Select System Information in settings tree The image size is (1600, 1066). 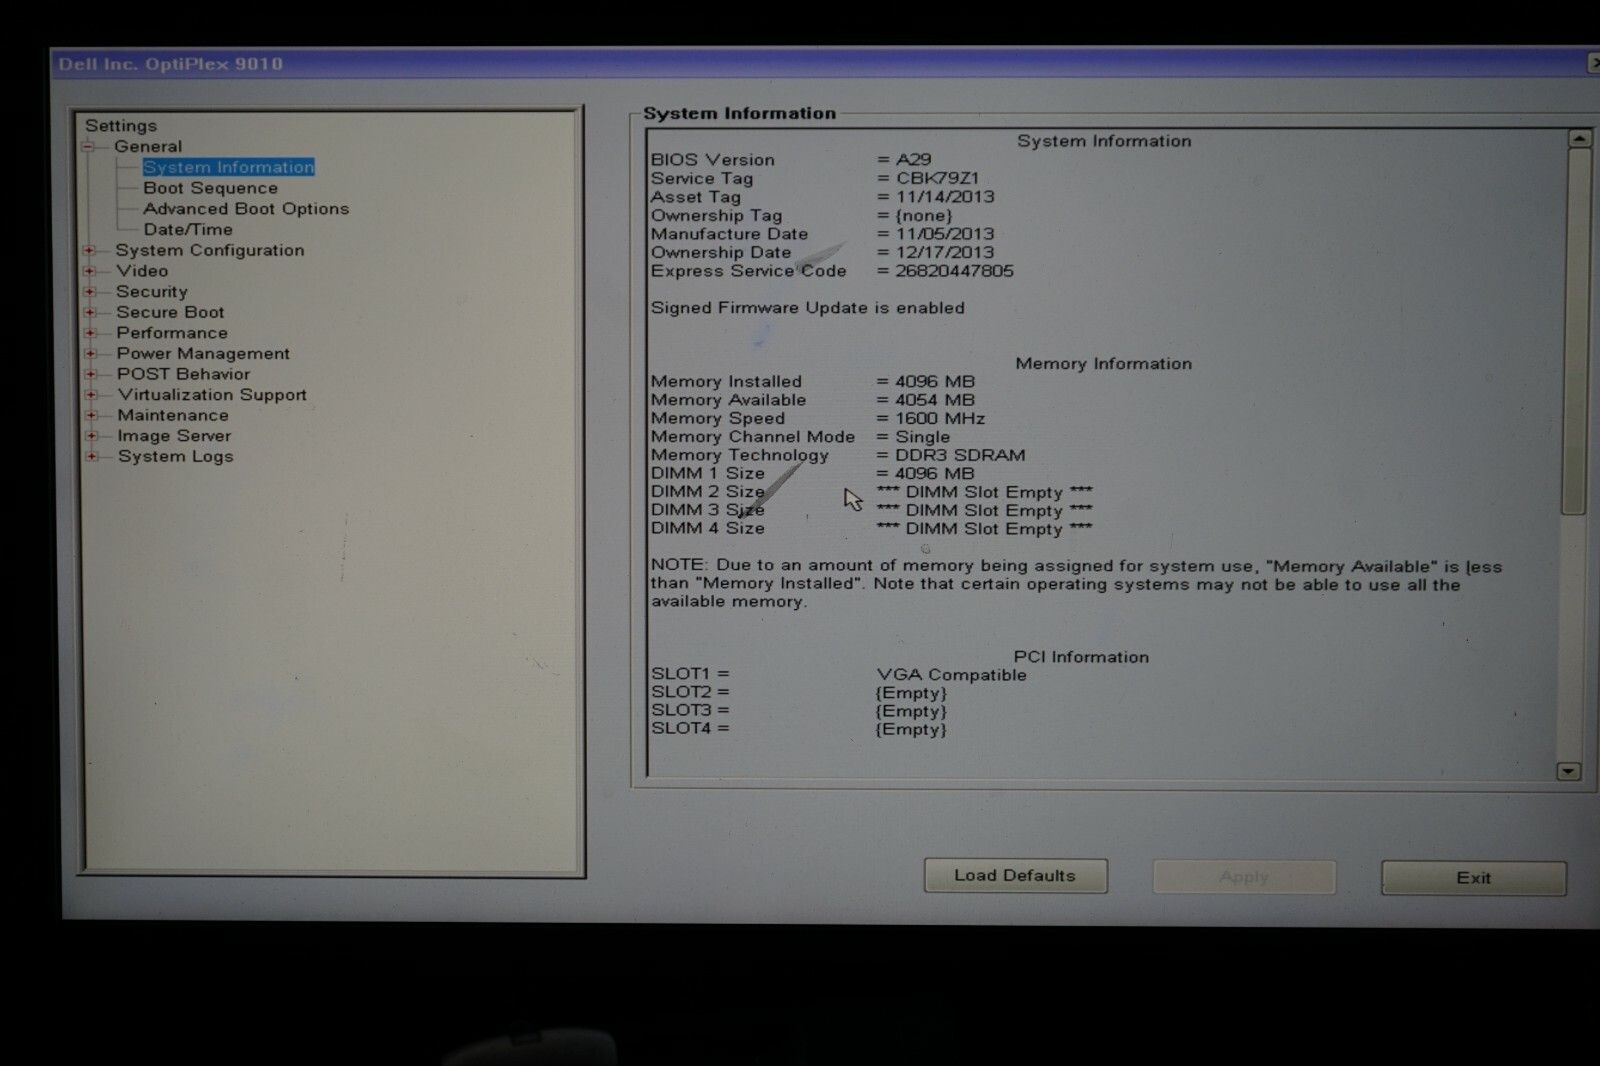(228, 167)
